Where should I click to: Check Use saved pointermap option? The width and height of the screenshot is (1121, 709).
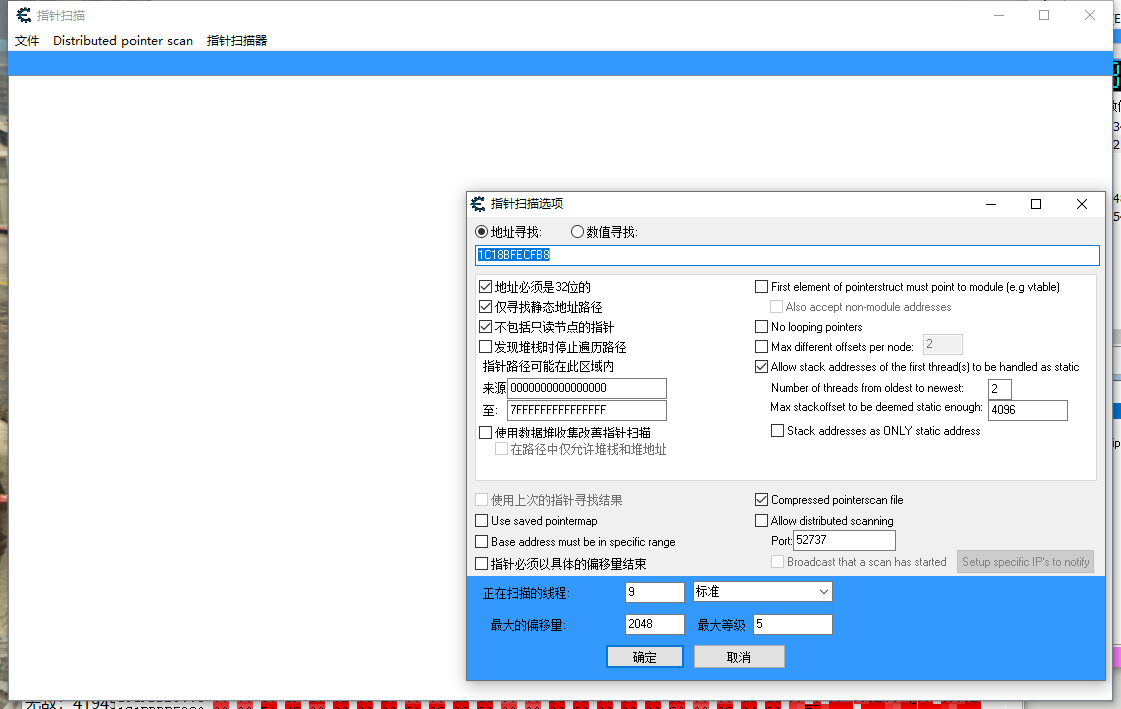coord(482,520)
